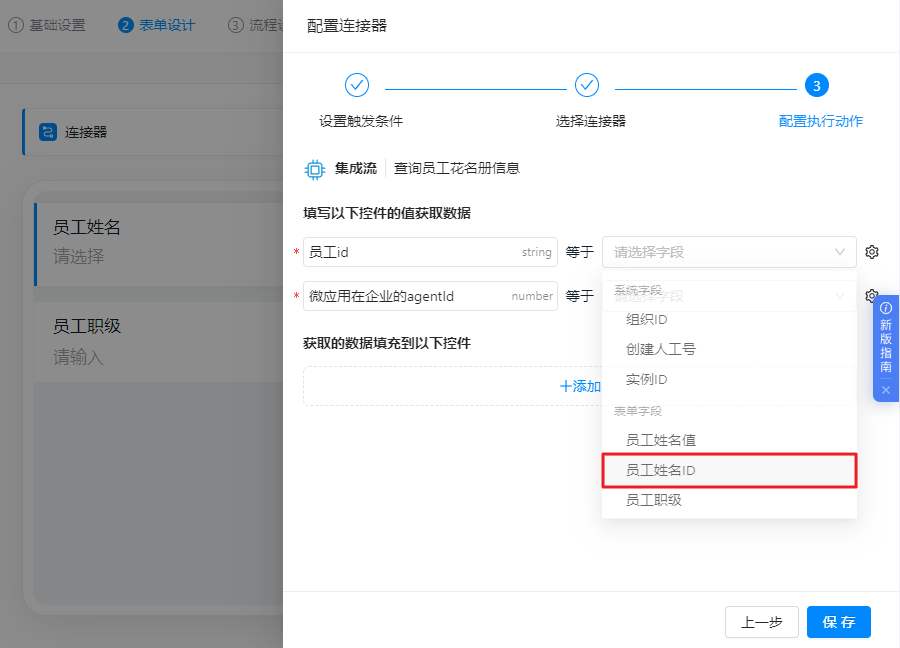Click the 选择连接器 completed checkmark
Image resolution: width=900 pixels, height=648 pixels.
click(587, 85)
